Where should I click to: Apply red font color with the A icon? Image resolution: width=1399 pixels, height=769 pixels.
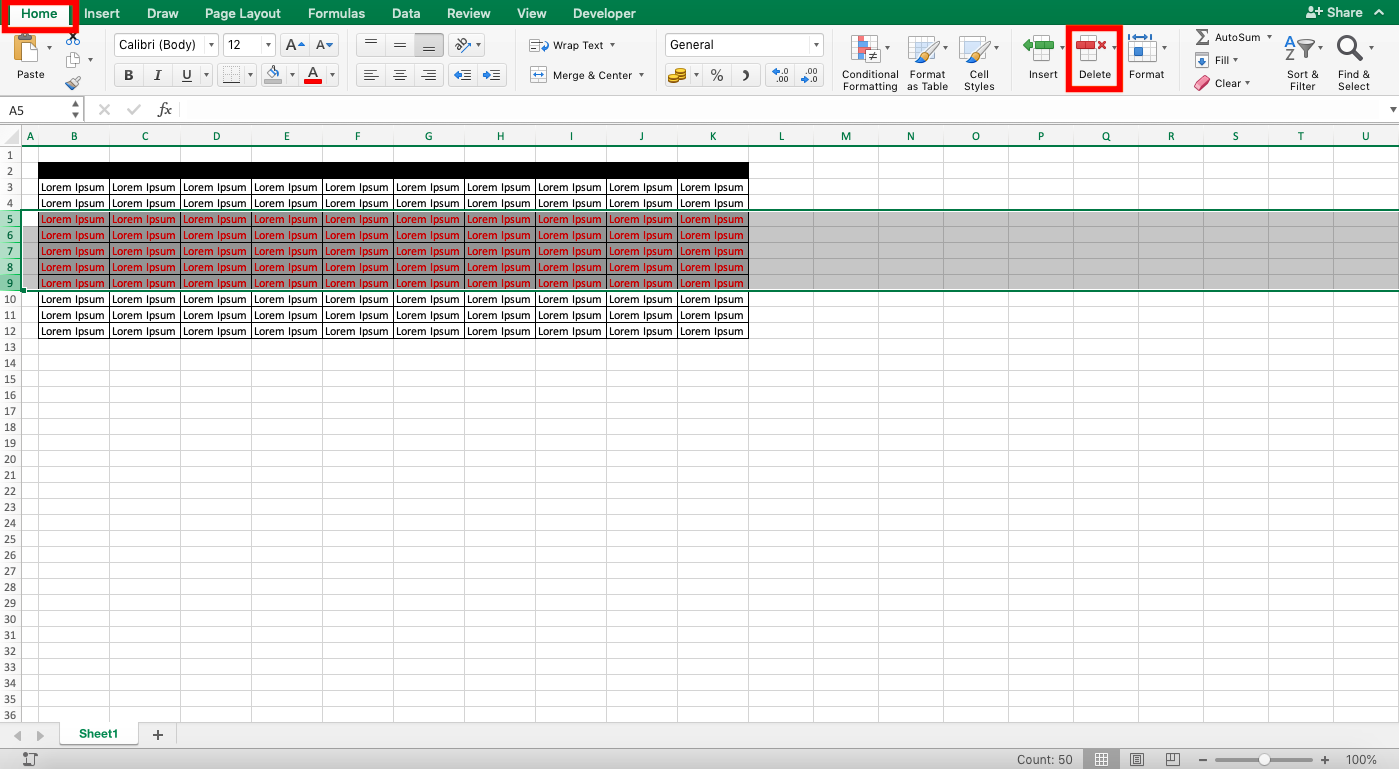313,75
